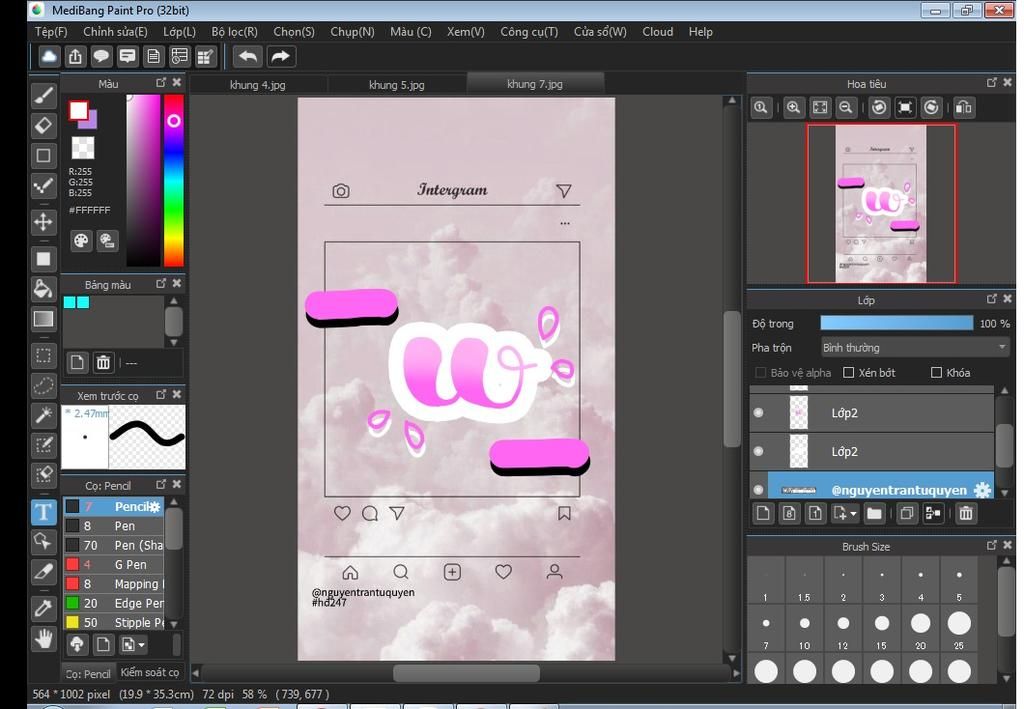The height and width of the screenshot is (709, 1024).
Task: Select the Lasso tool
Action: pyautogui.click(x=43, y=386)
